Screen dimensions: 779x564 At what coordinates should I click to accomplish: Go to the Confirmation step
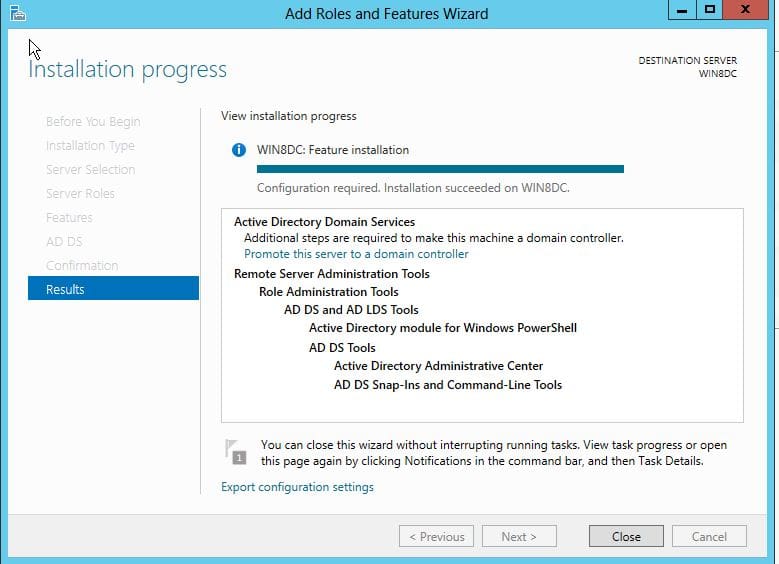[82, 265]
